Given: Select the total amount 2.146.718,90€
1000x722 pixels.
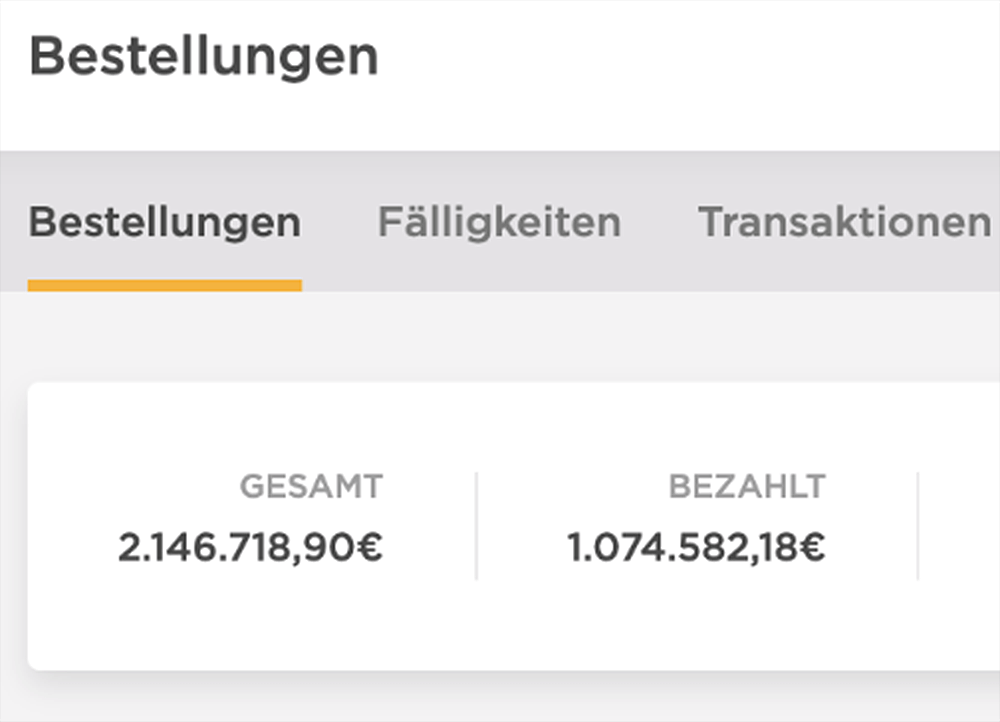Looking at the screenshot, I should (250, 547).
